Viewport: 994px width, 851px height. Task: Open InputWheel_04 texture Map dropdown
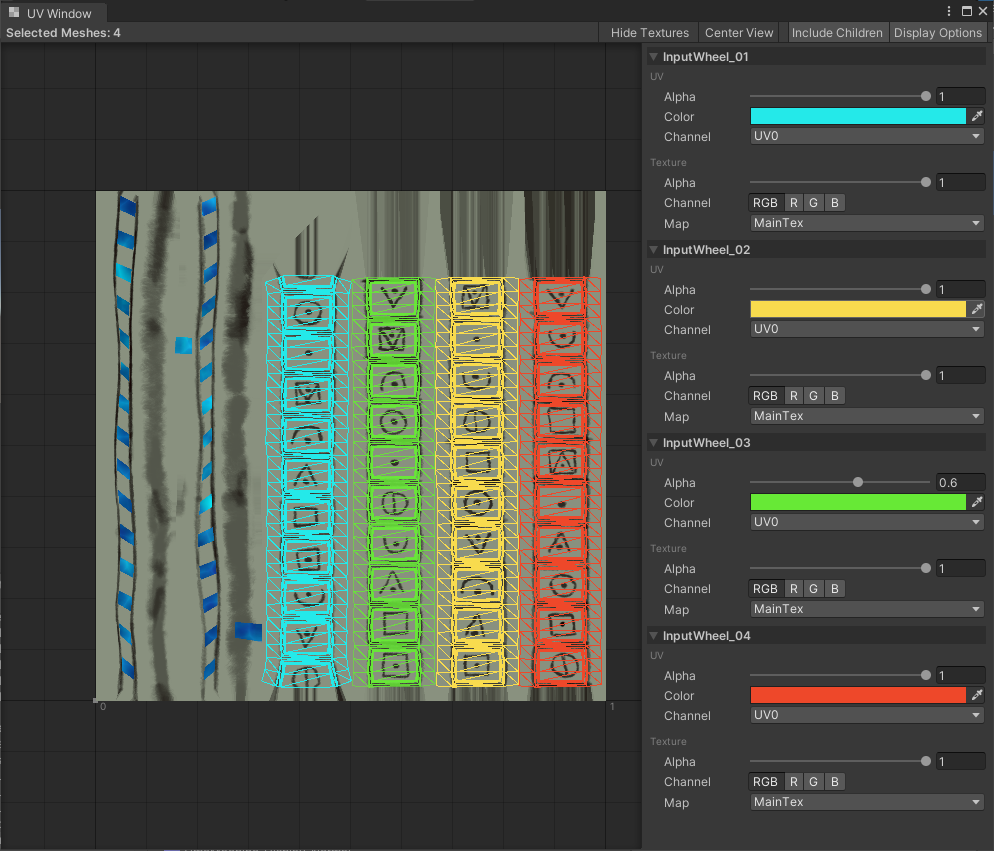[867, 802]
